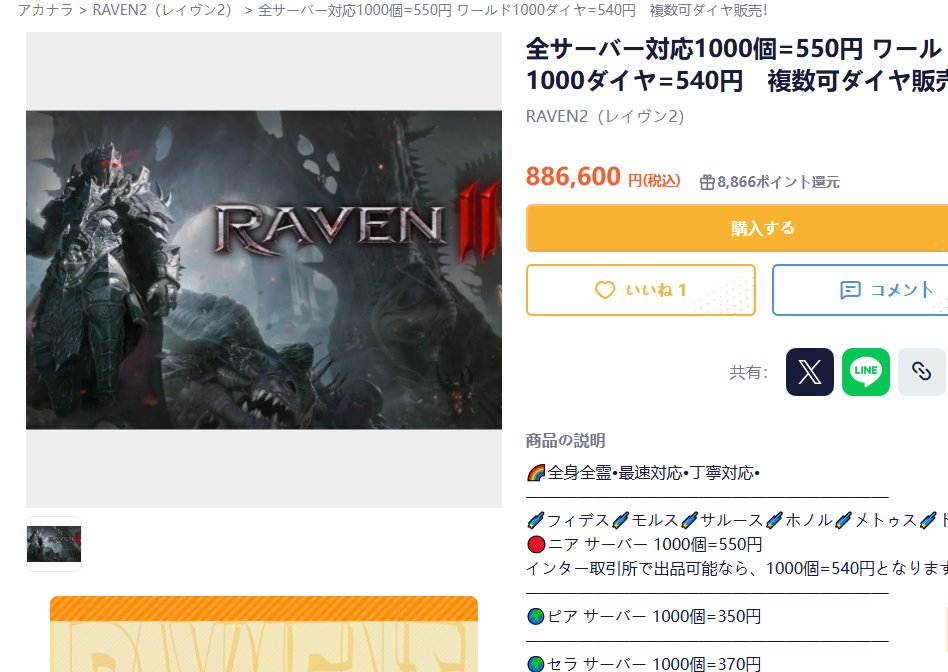Open the コメント comment button
Screen dimensions: 948x672
tap(860, 290)
